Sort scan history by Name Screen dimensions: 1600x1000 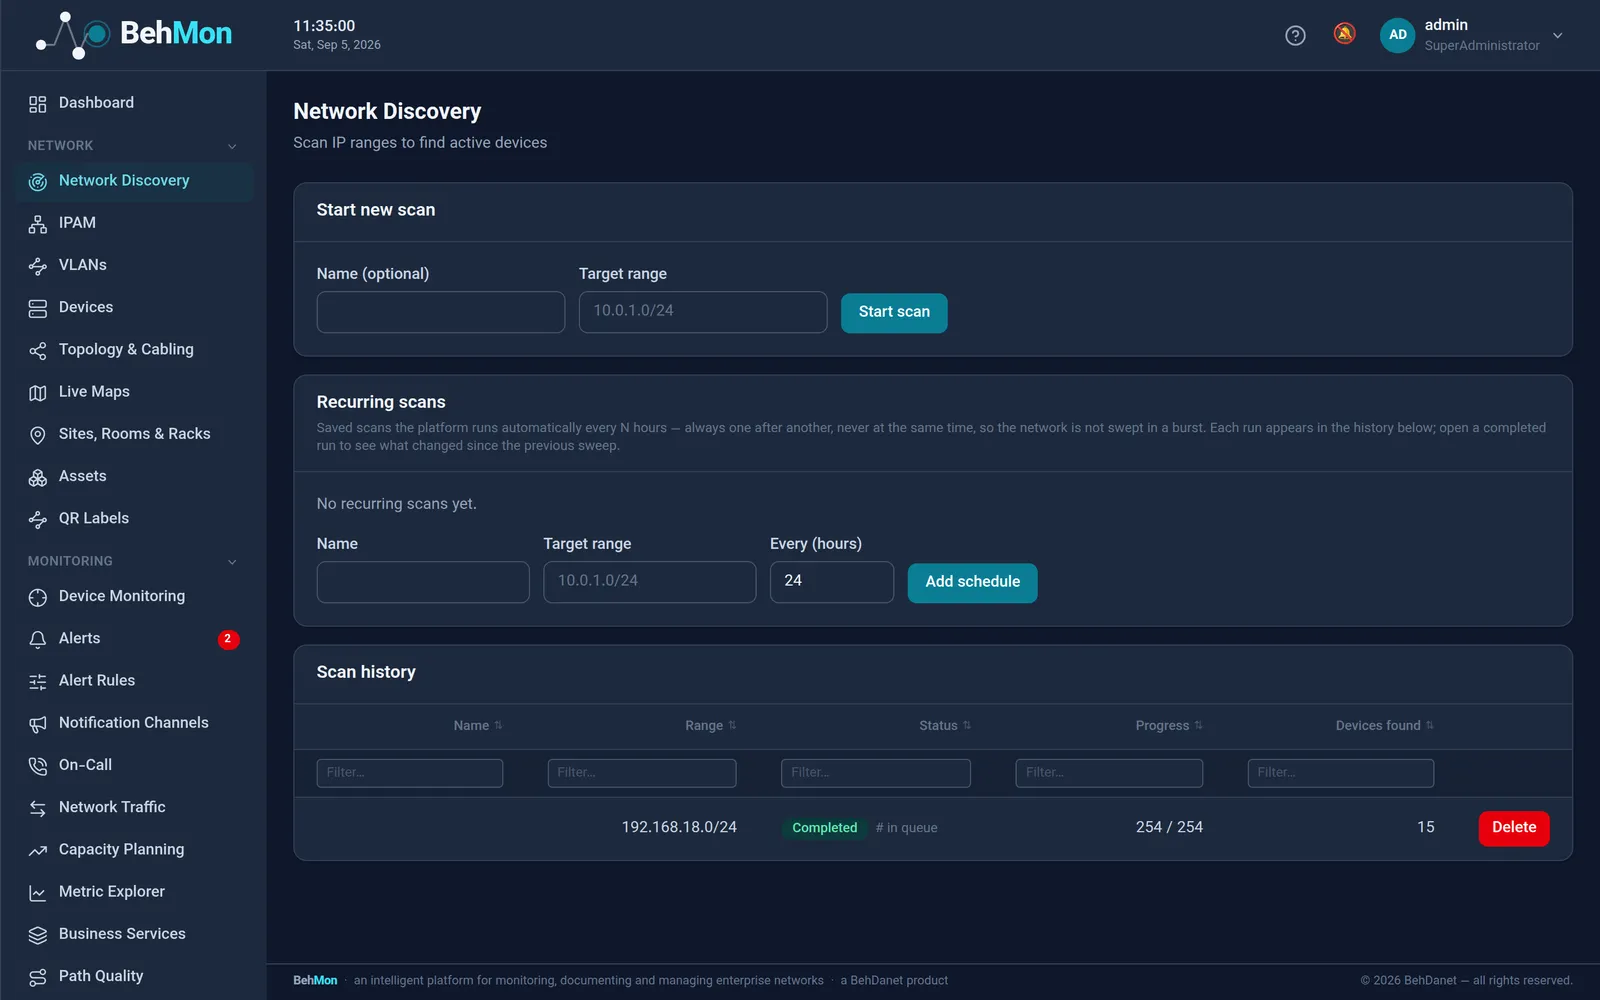[478, 726]
